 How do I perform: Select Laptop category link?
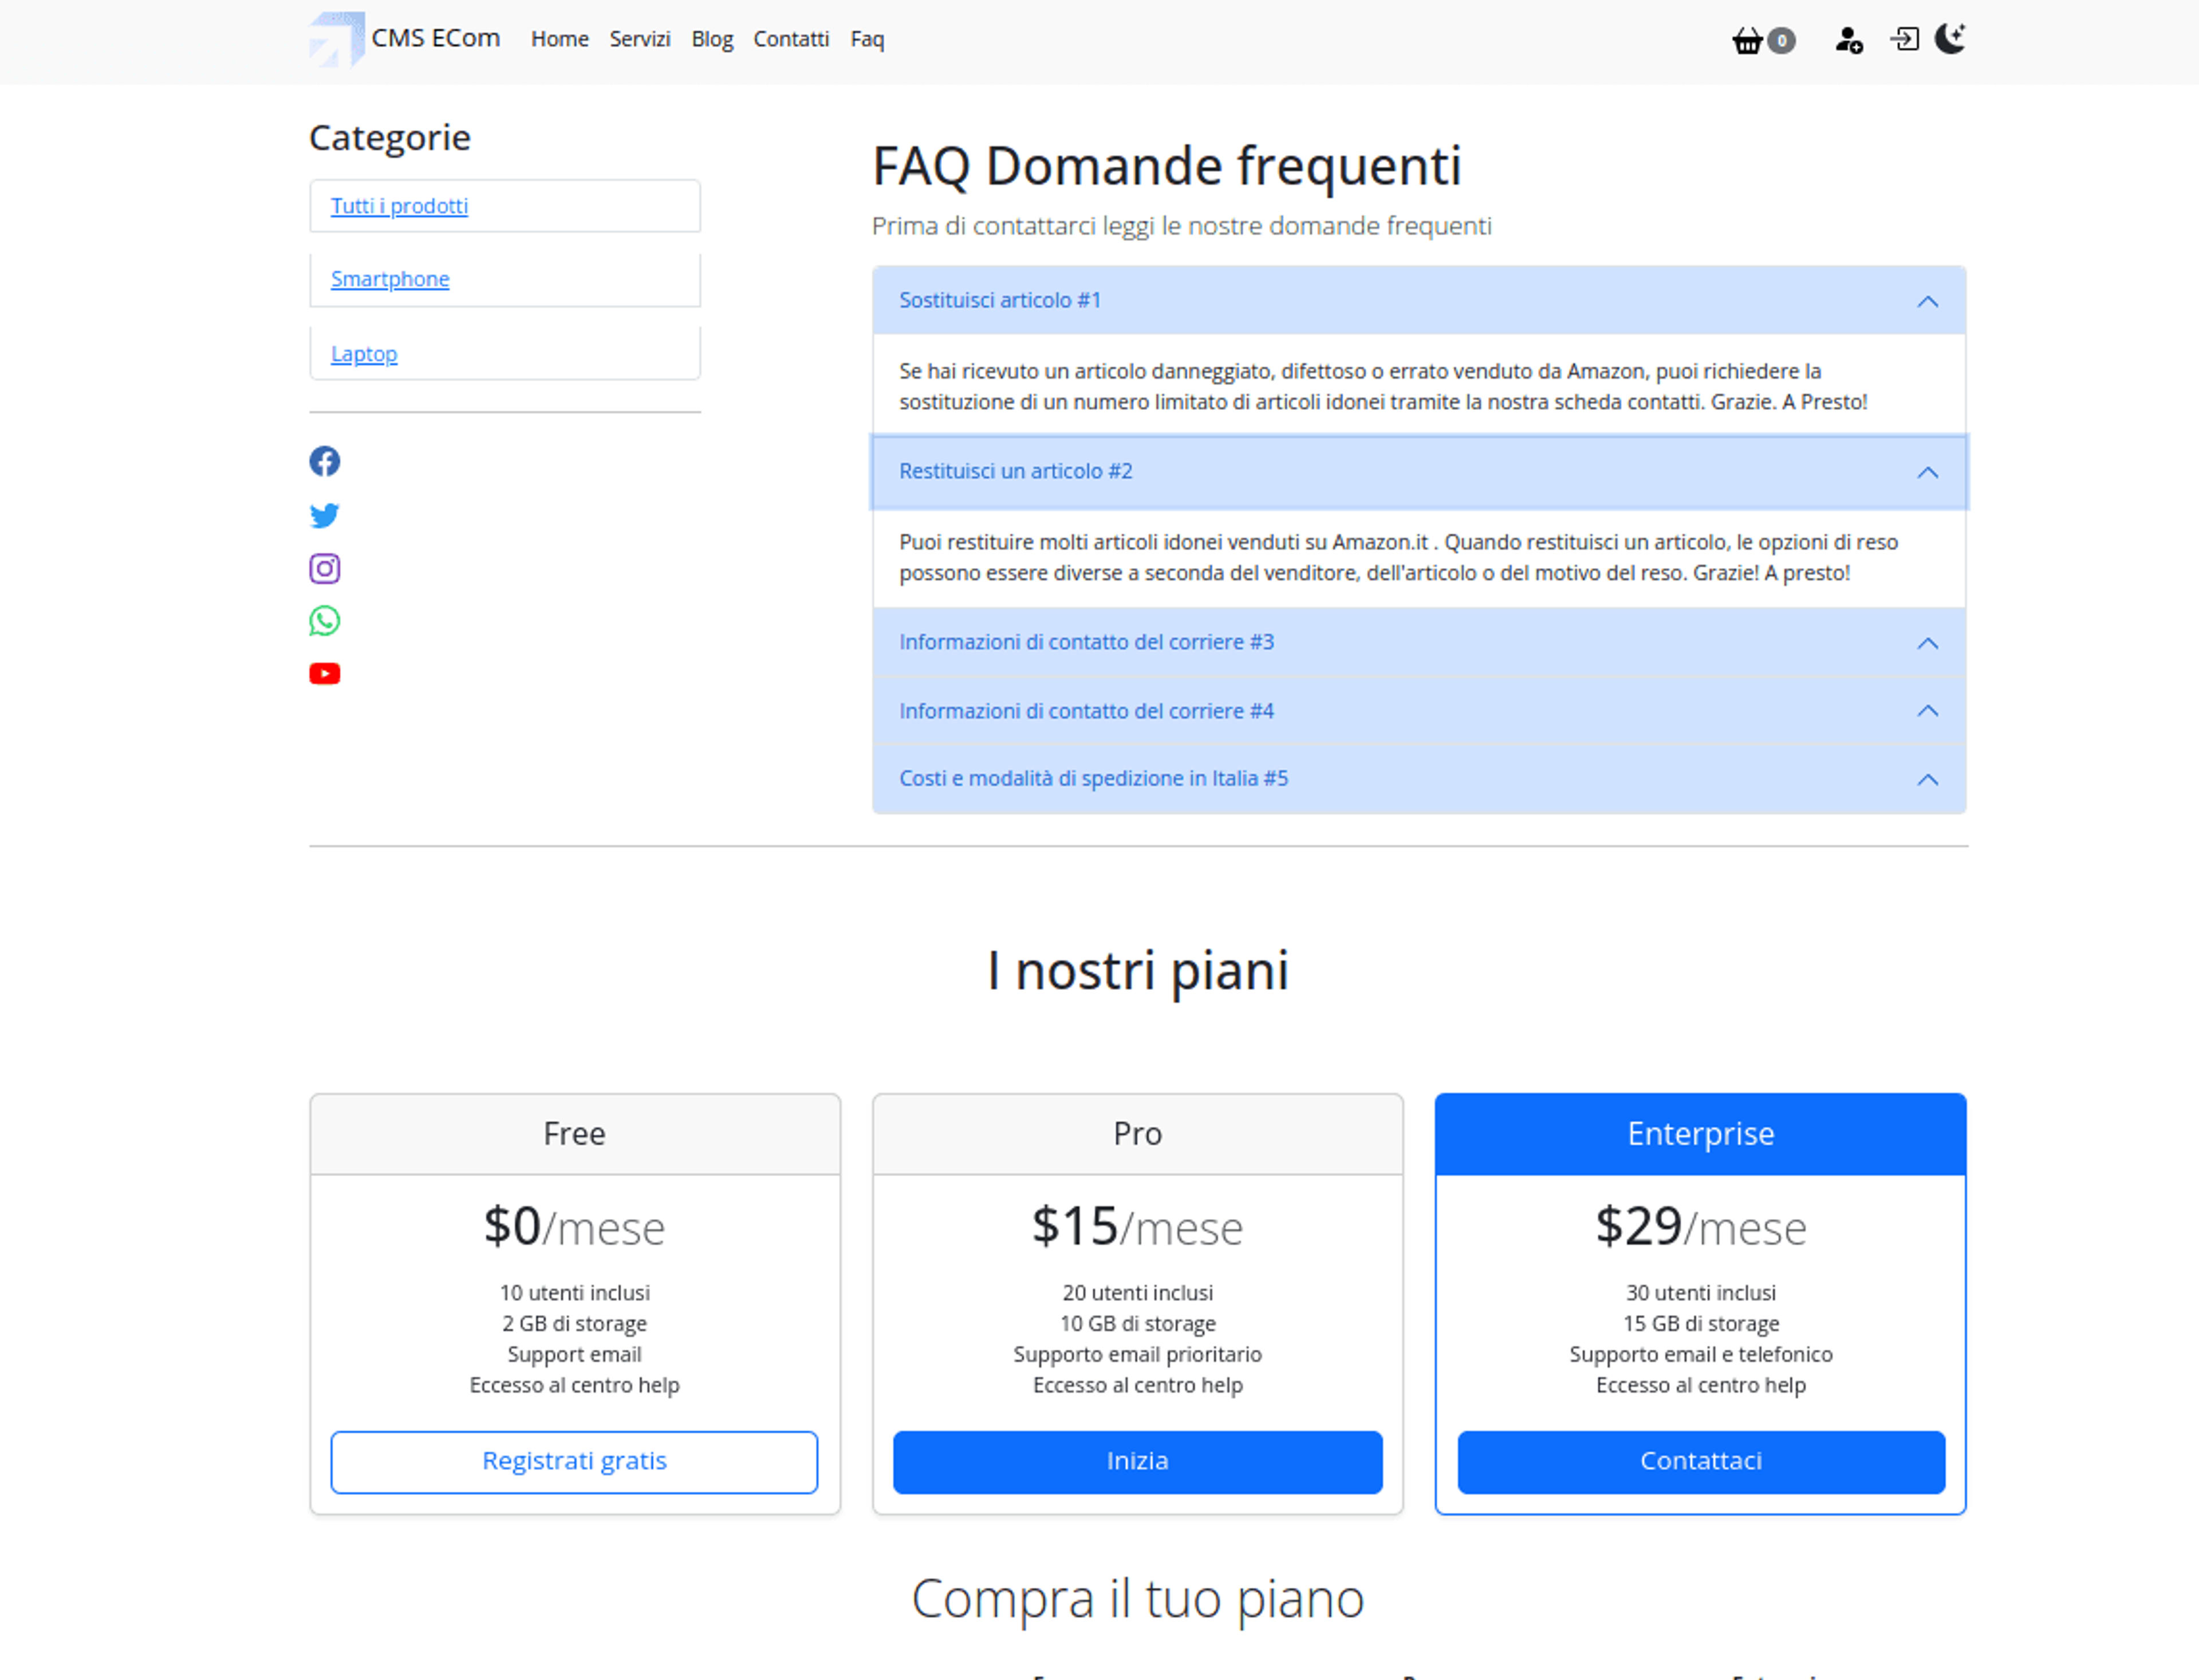364,354
